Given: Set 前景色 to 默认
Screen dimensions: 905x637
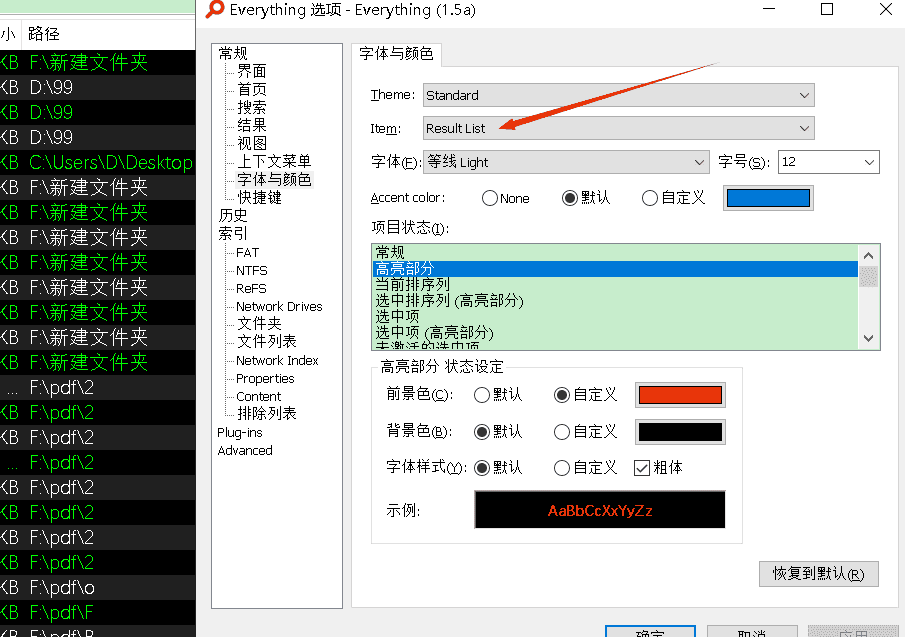Looking at the screenshot, I should [482, 395].
